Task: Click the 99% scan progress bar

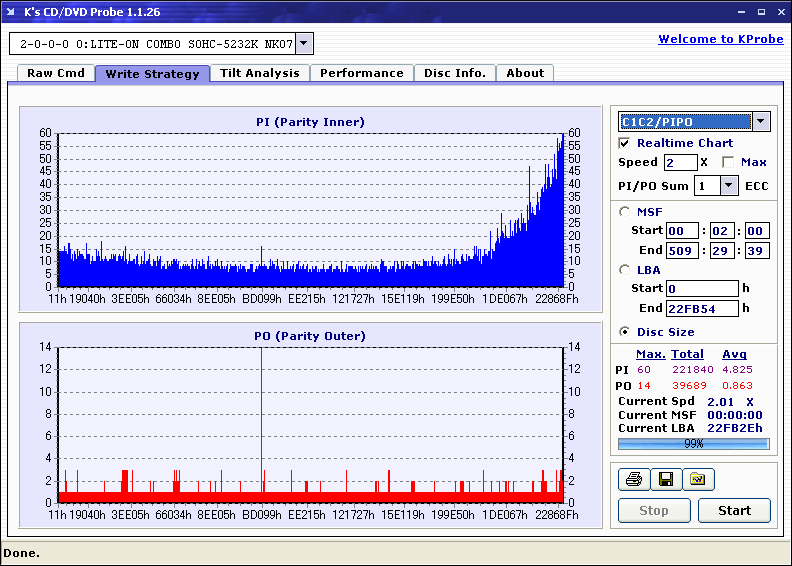Action: tap(694, 444)
